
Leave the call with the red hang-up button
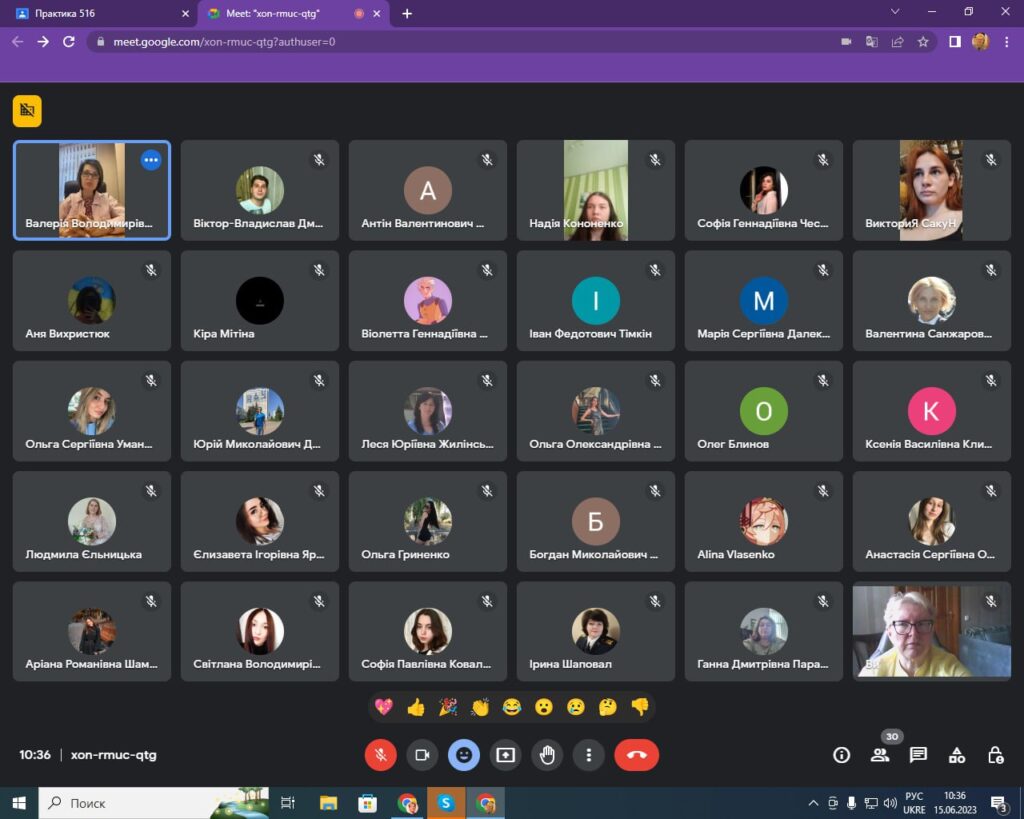point(636,755)
